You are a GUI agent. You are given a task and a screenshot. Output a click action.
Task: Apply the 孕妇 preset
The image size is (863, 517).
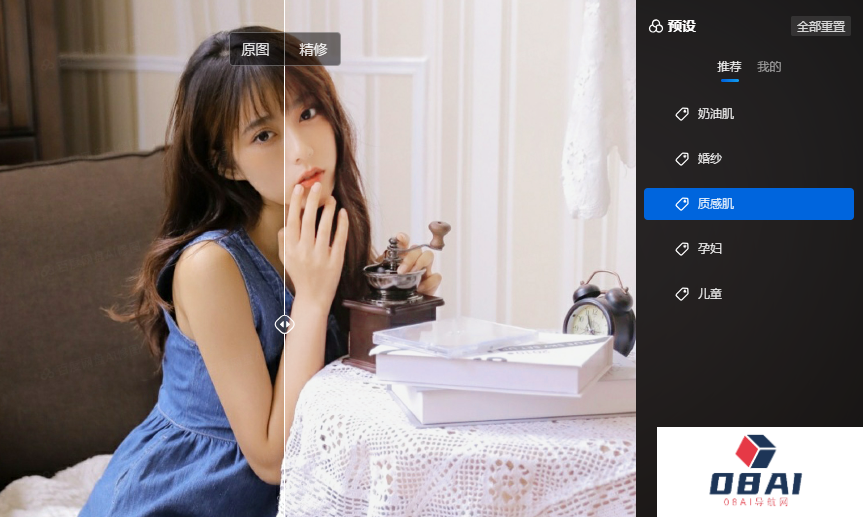(710, 249)
